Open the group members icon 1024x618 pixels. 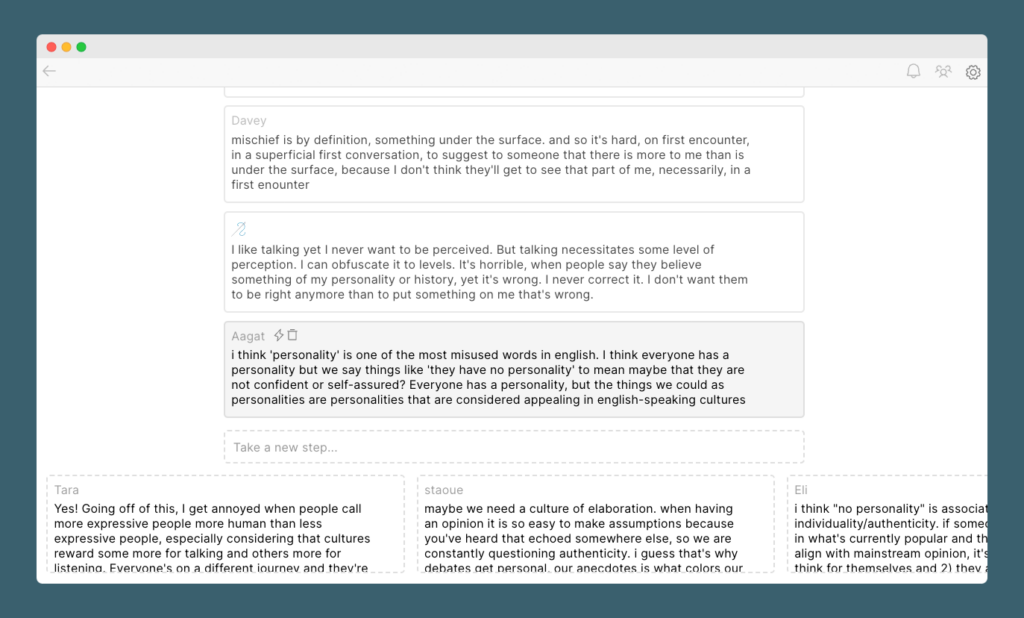tap(942, 71)
